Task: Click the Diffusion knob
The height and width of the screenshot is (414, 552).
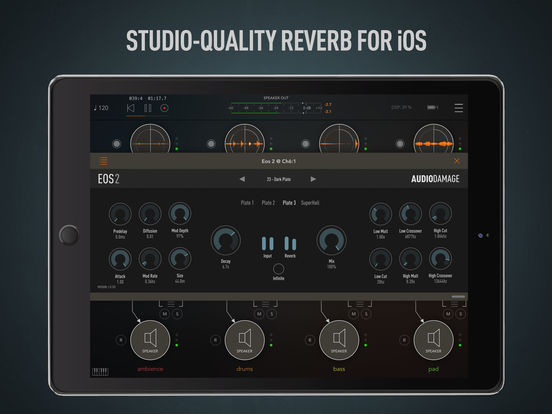Action: (150, 214)
